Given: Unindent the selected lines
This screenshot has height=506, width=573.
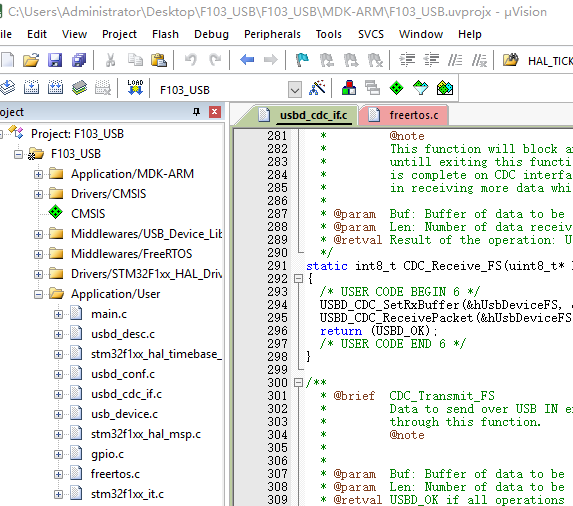Looking at the screenshot, I should 431,60.
